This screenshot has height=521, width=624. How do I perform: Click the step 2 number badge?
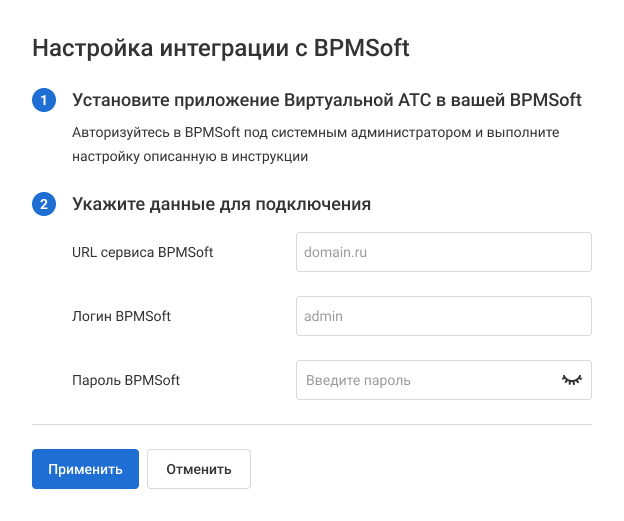pyautogui.click(x=44, y=205)
